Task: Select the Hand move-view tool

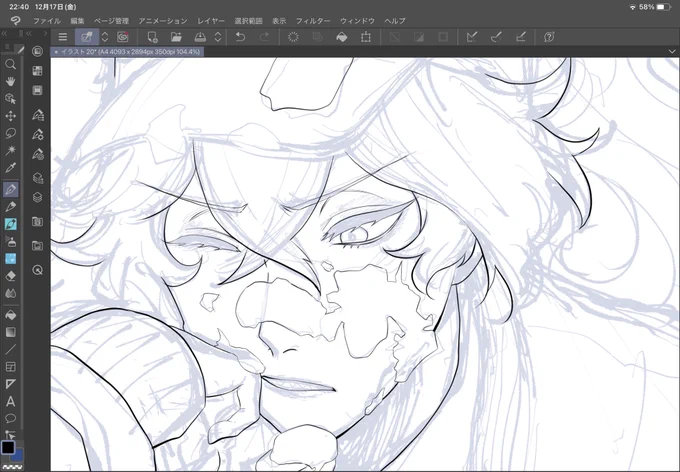Action: coord(10,81)
